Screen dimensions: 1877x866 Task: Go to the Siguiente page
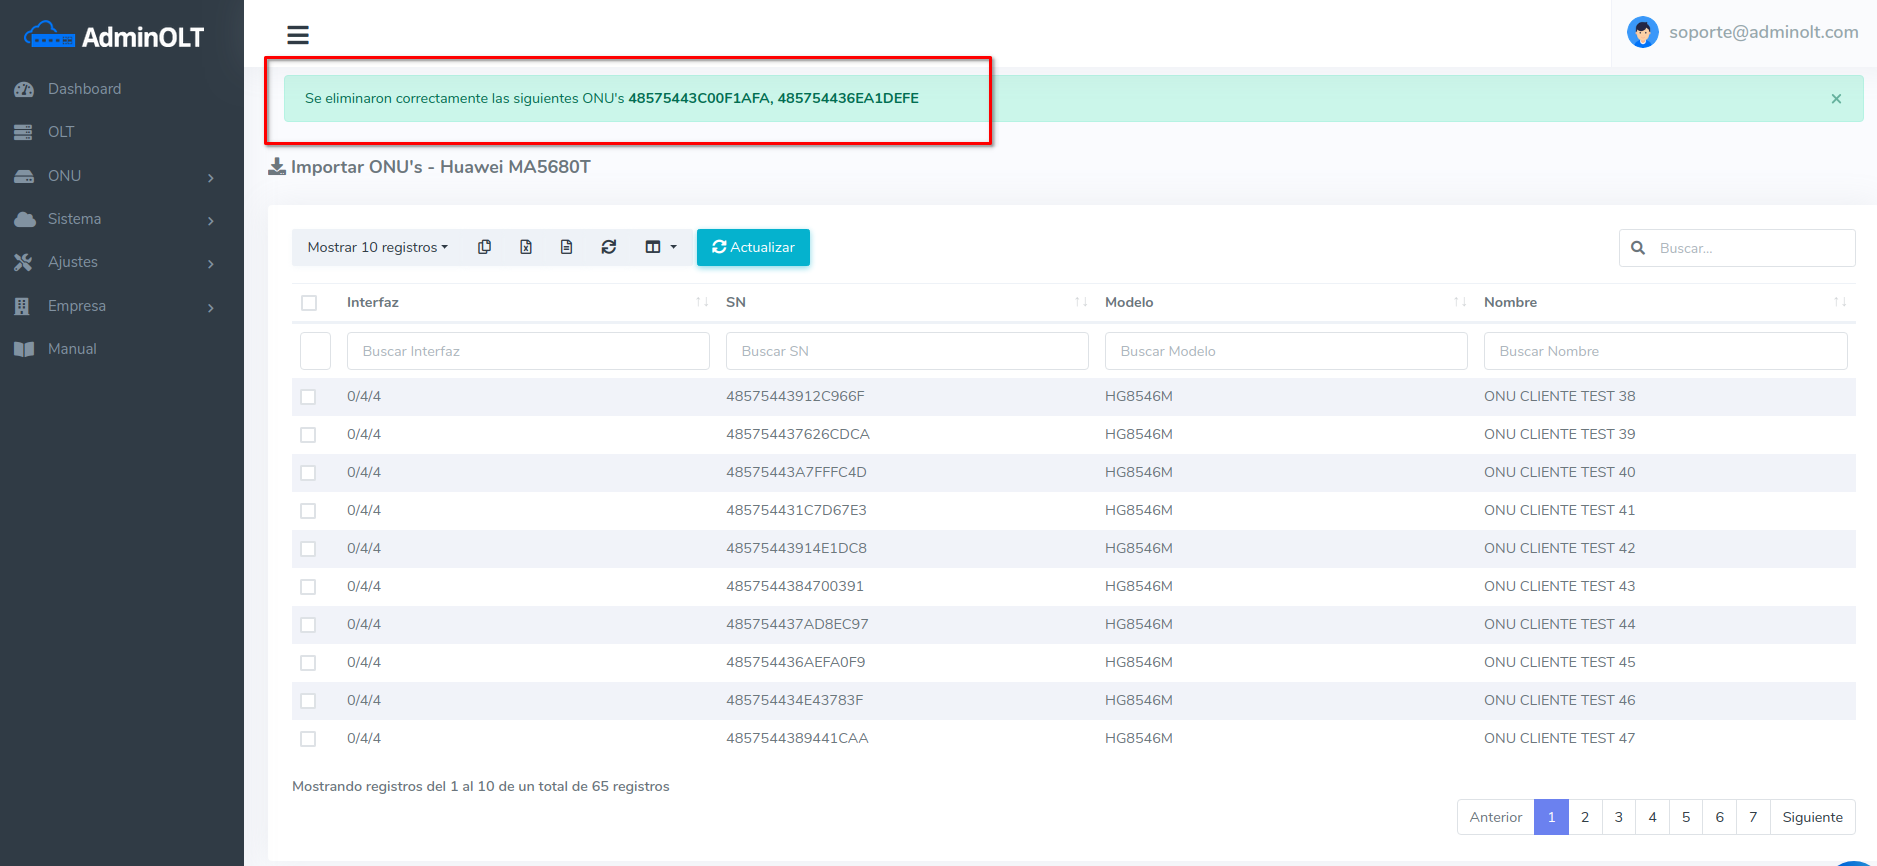click(x=1812, y=817)
